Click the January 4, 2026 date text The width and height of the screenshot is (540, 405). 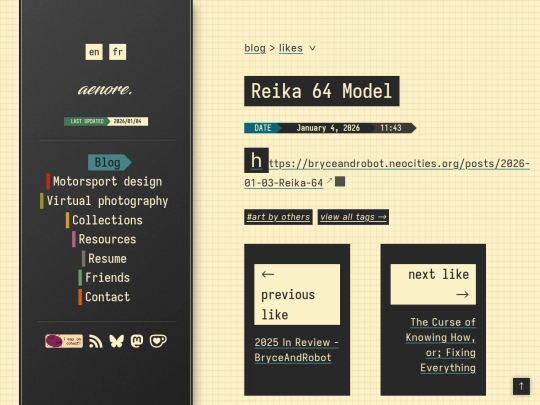328,128
